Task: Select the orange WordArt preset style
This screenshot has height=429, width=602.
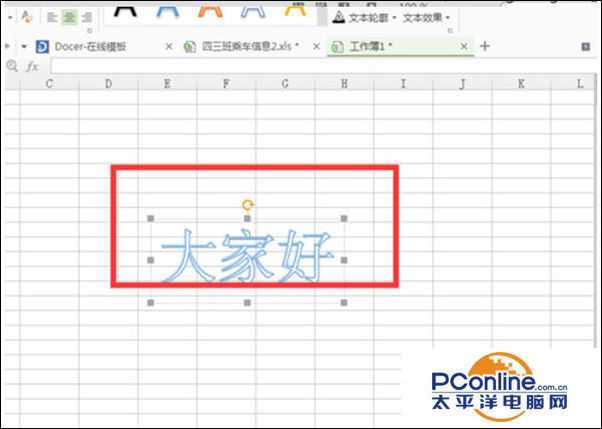Action: 210,12
